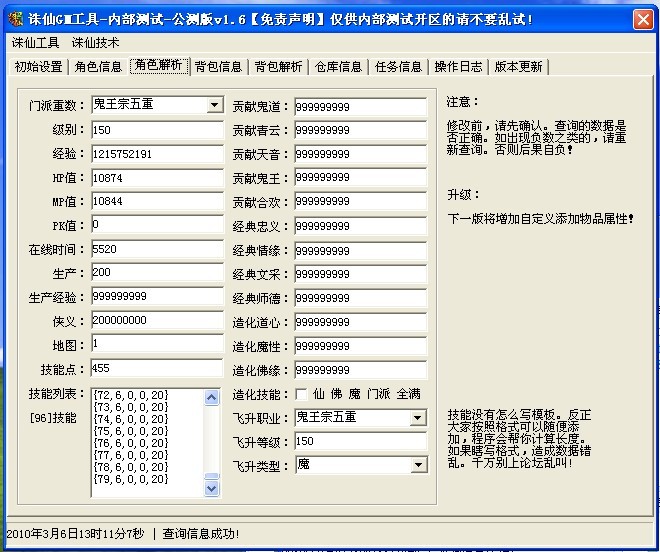Switch to the 初始设置 tab
660x552 pixels.
point(38,67)
